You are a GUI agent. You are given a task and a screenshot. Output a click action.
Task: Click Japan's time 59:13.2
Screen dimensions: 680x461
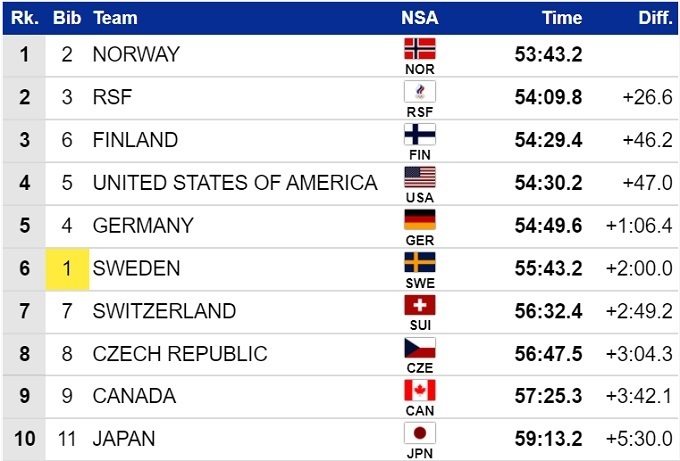pyautogui.click(x=548, y=439)
